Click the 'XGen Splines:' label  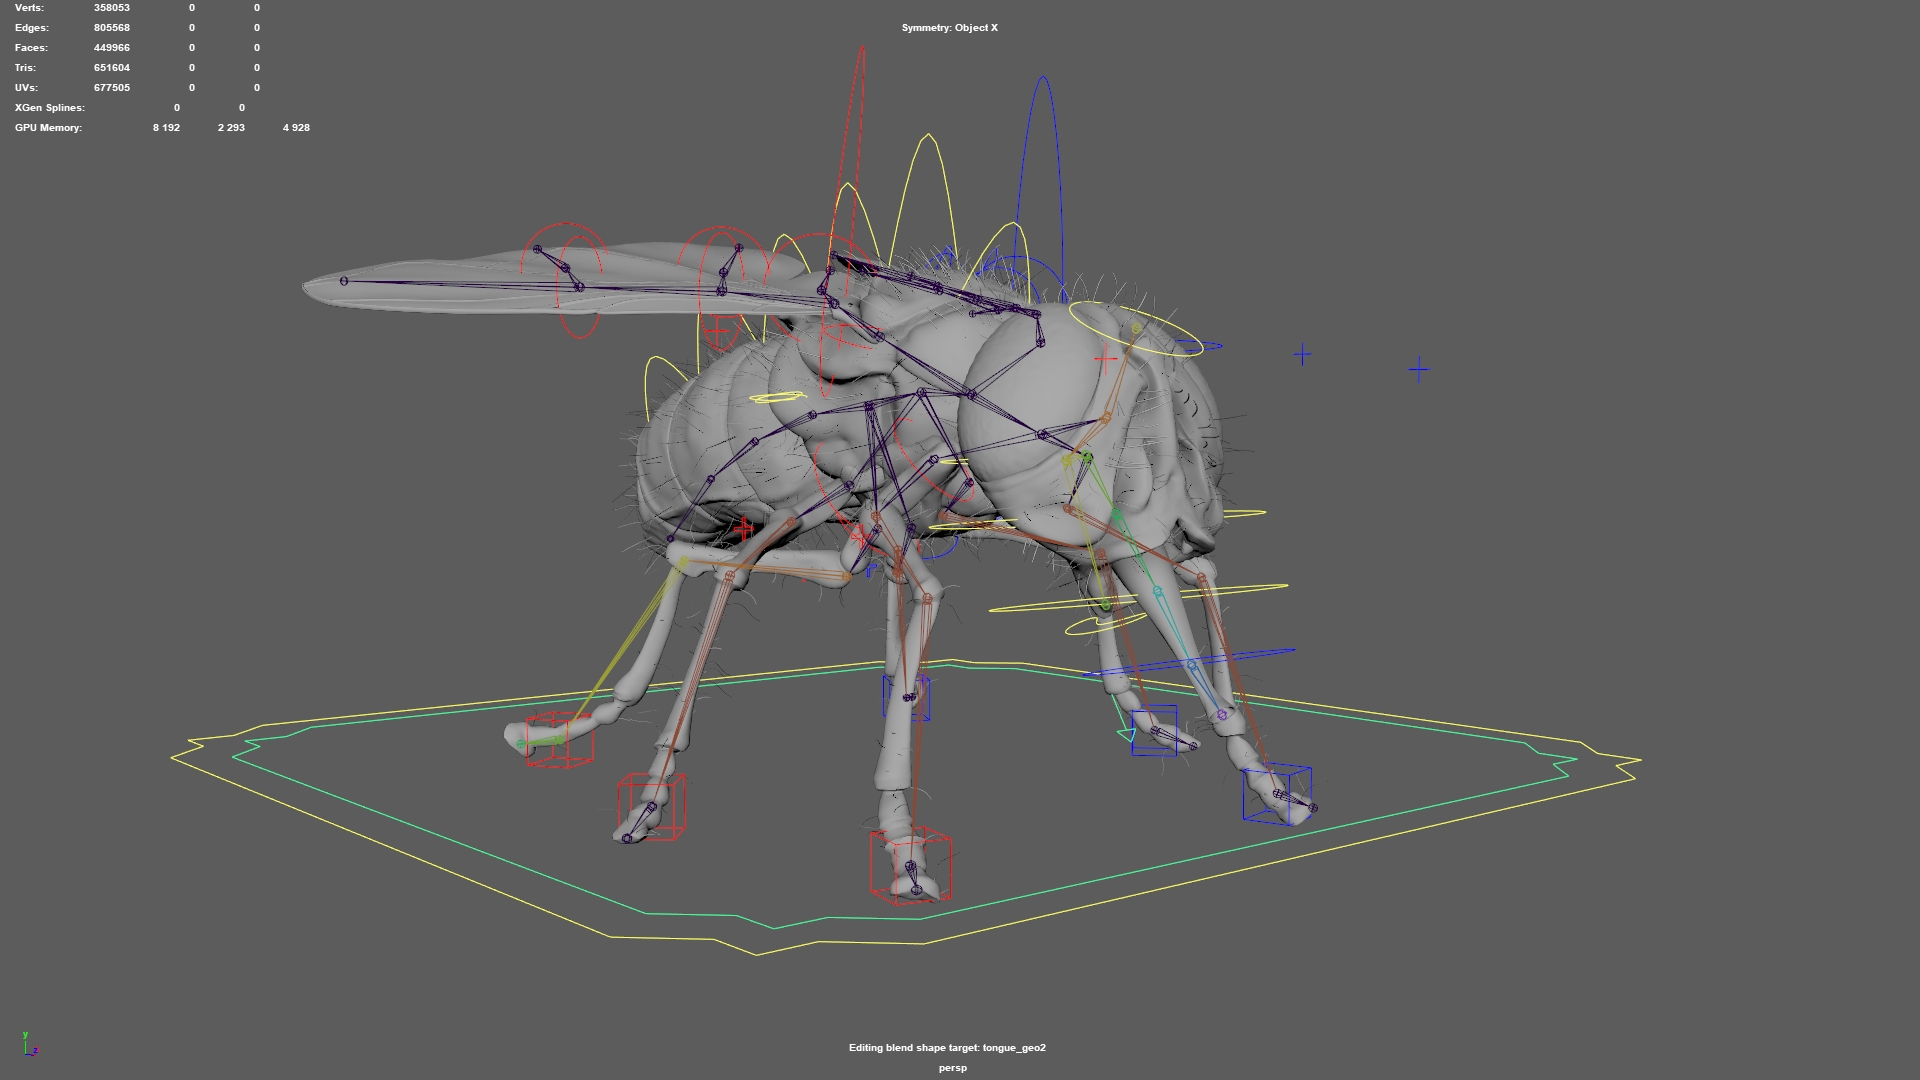click(x=50, y=108)
